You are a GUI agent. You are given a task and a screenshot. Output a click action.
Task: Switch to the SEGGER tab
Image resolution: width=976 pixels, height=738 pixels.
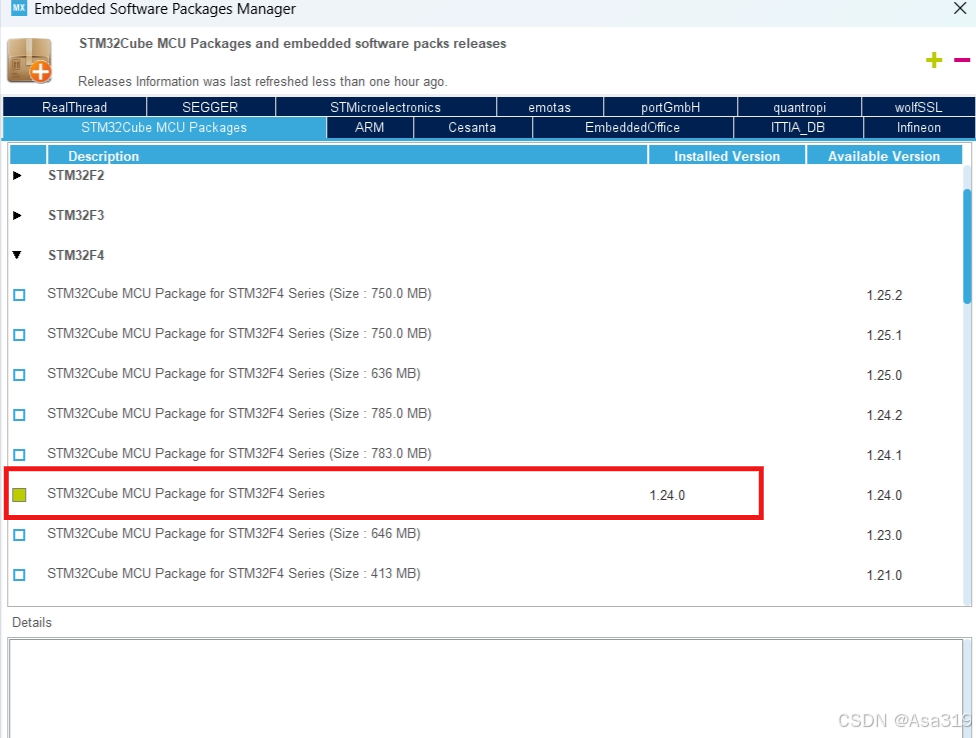tap(210, 107)
